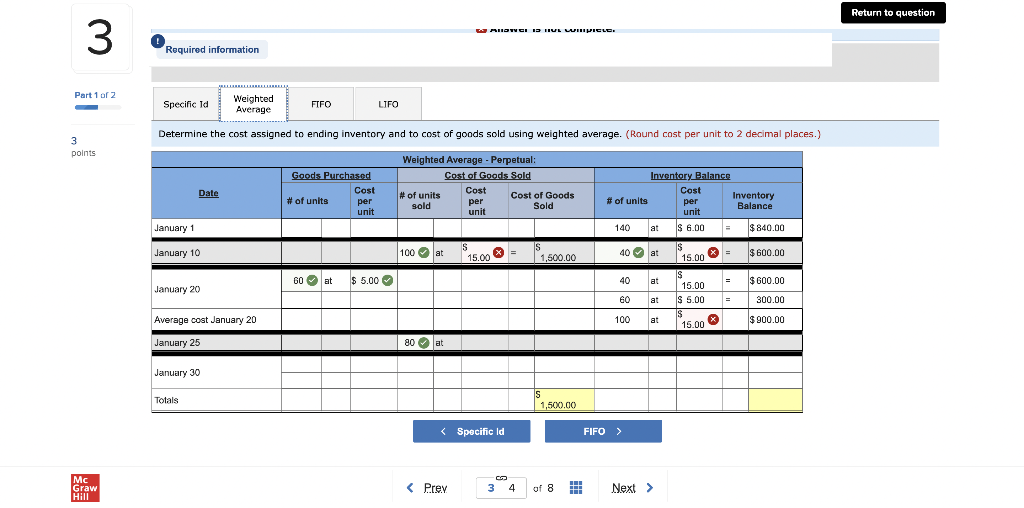This screenshot has width=1024, height=508.
Task: Click the Prev navigation link
Action: tap(436, 488)
